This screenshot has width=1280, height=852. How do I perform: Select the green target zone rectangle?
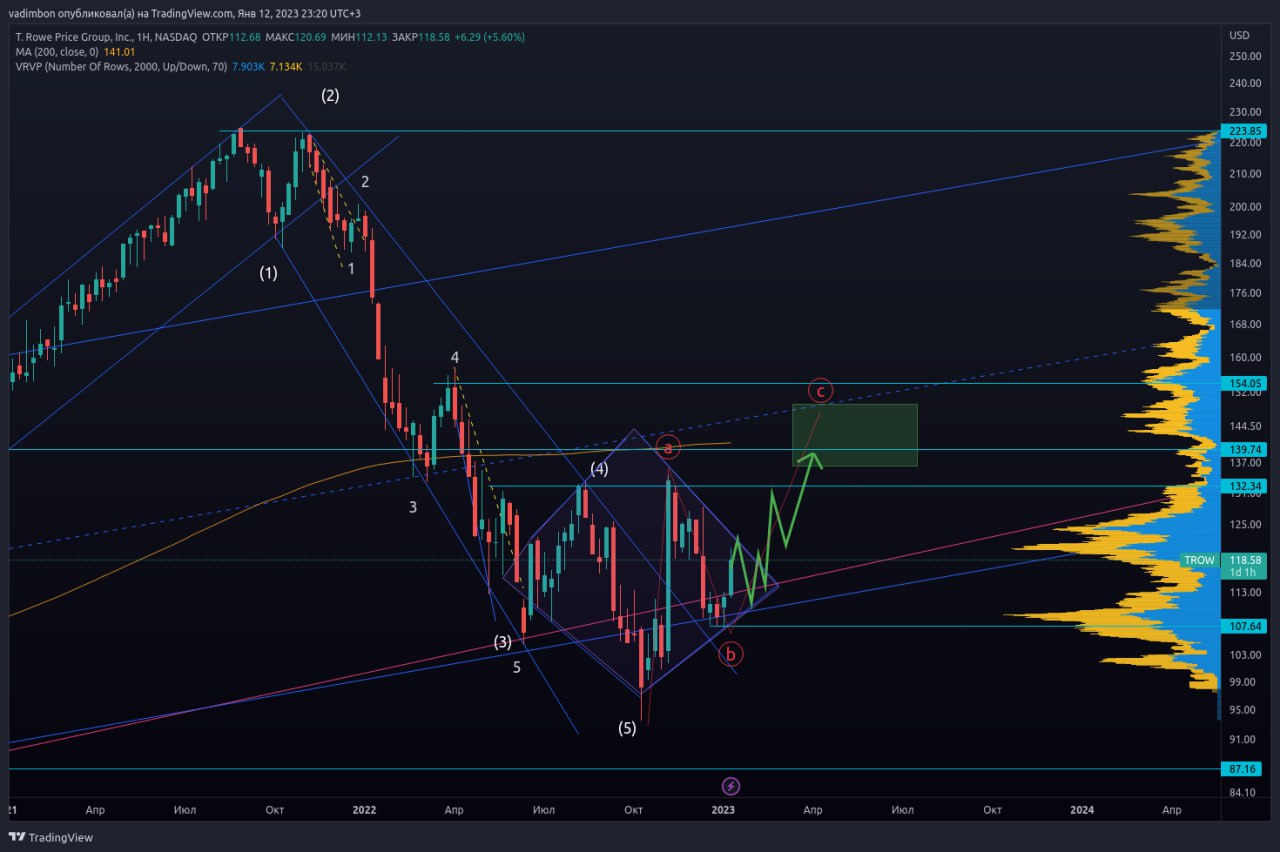(854, 435)
